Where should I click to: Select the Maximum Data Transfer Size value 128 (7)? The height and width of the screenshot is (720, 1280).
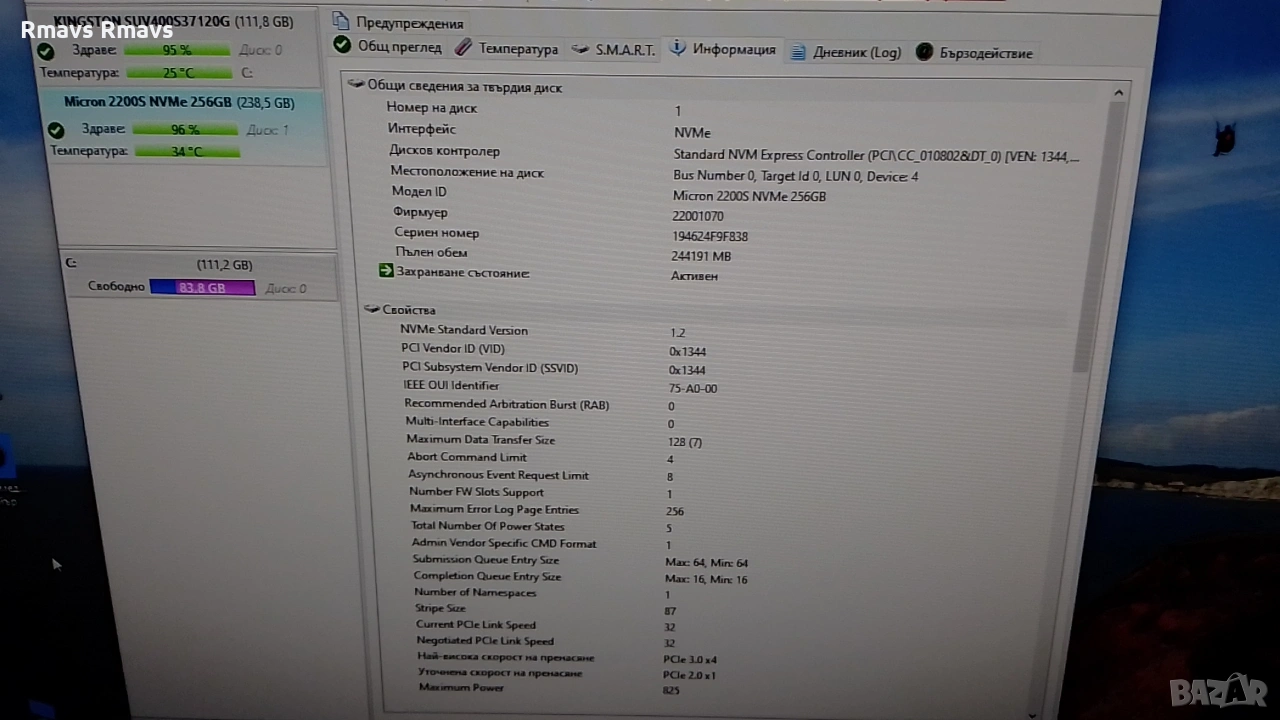685,442
